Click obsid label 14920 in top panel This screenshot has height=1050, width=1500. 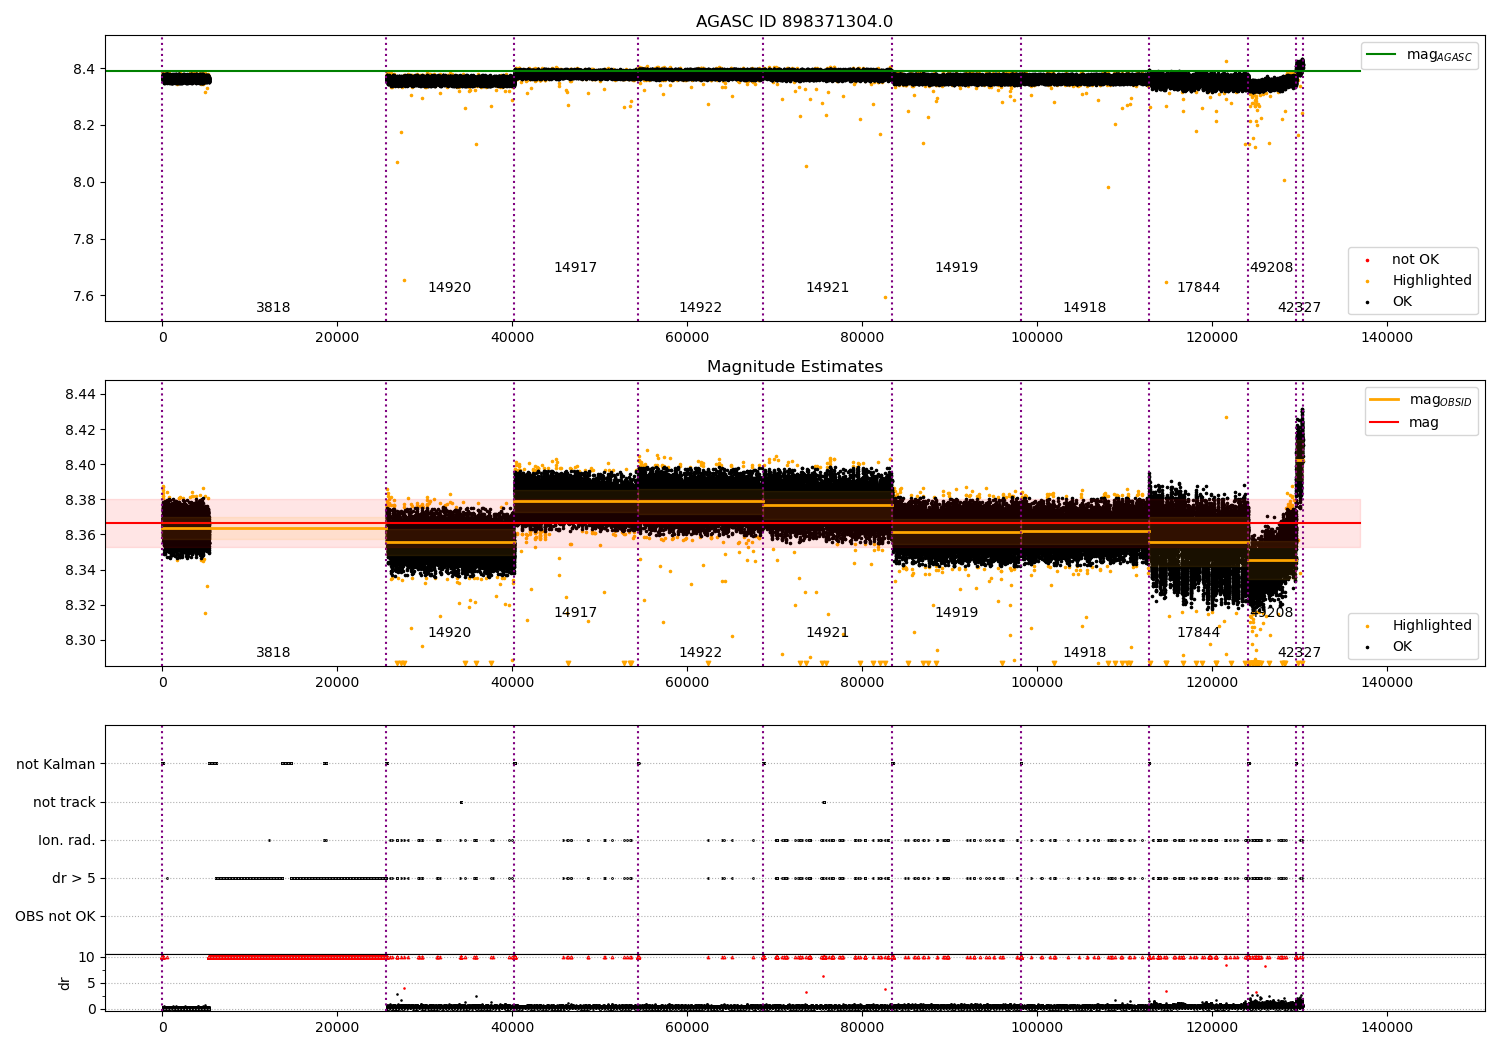coord(449,288)
